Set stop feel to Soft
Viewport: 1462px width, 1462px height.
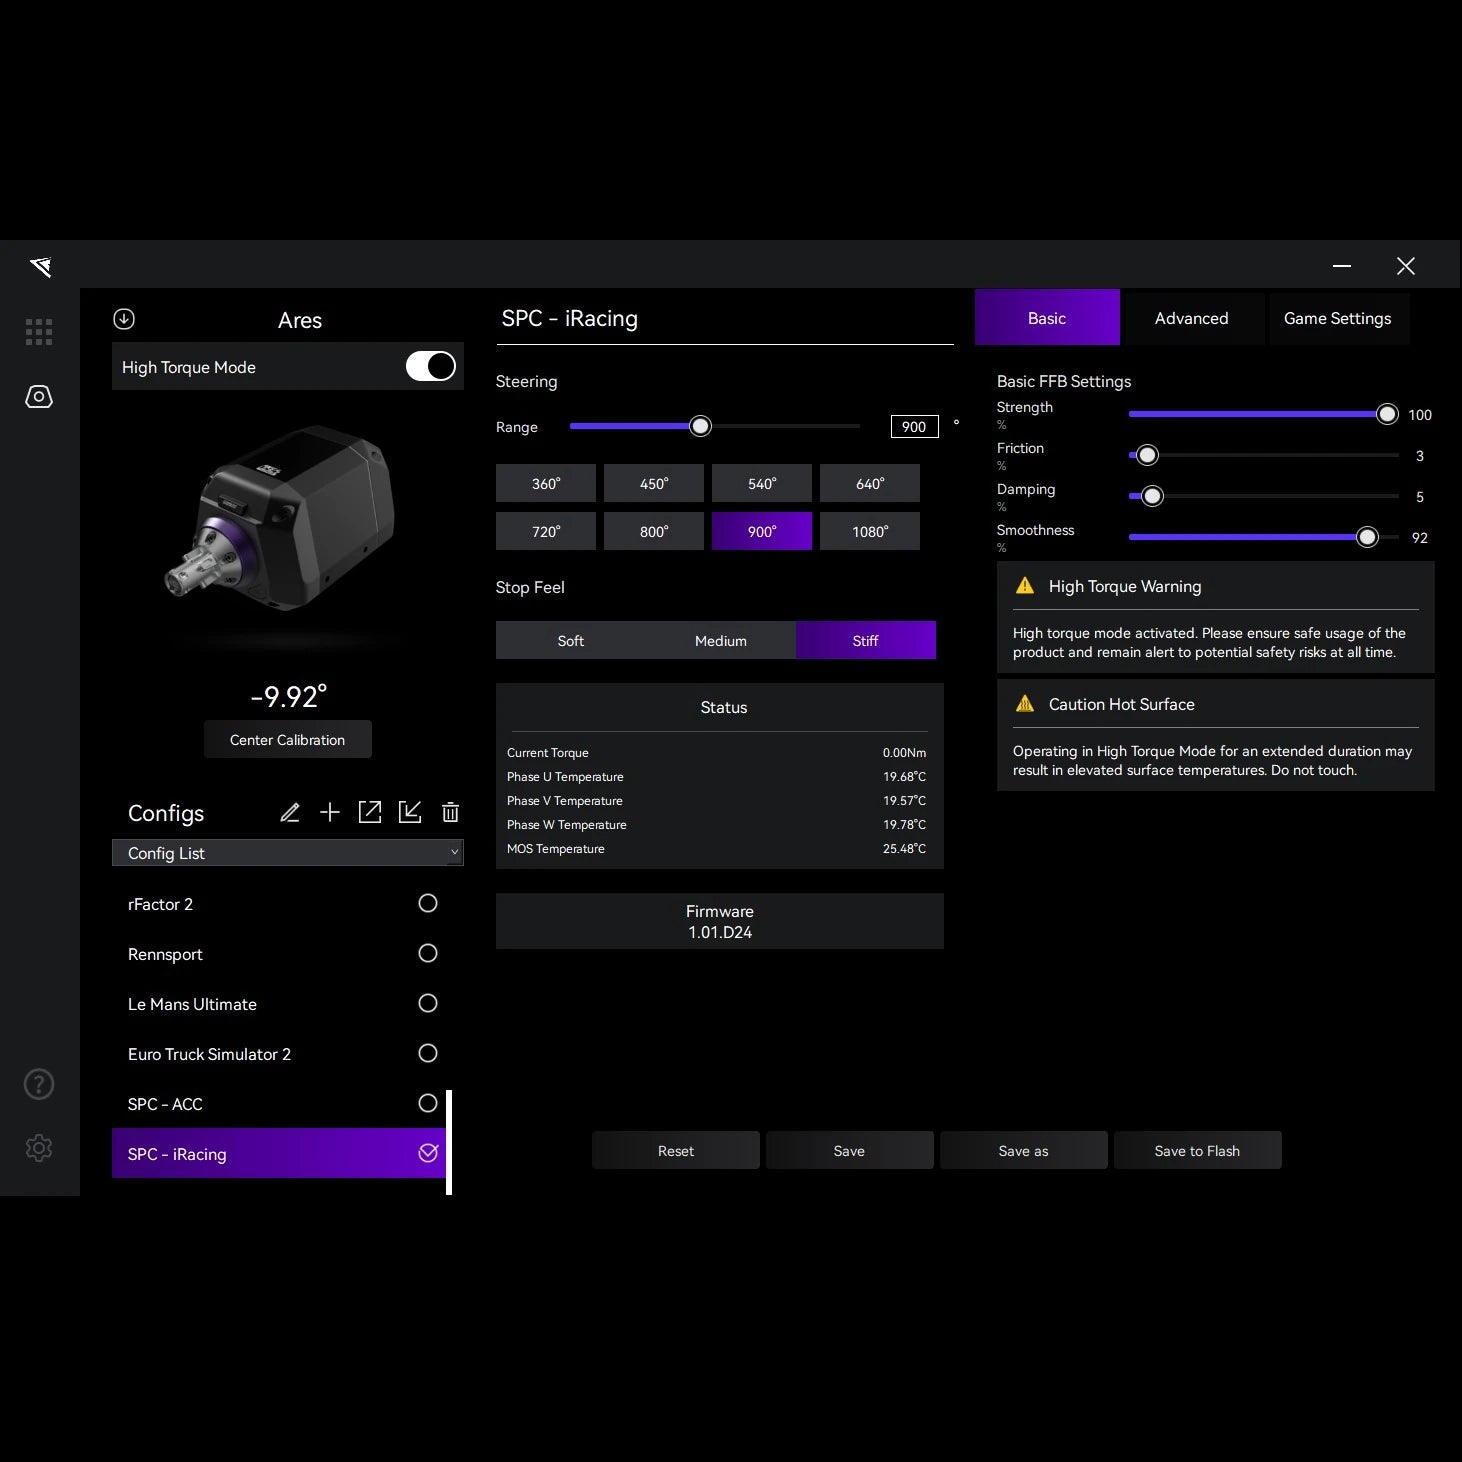tap(570, 641)
